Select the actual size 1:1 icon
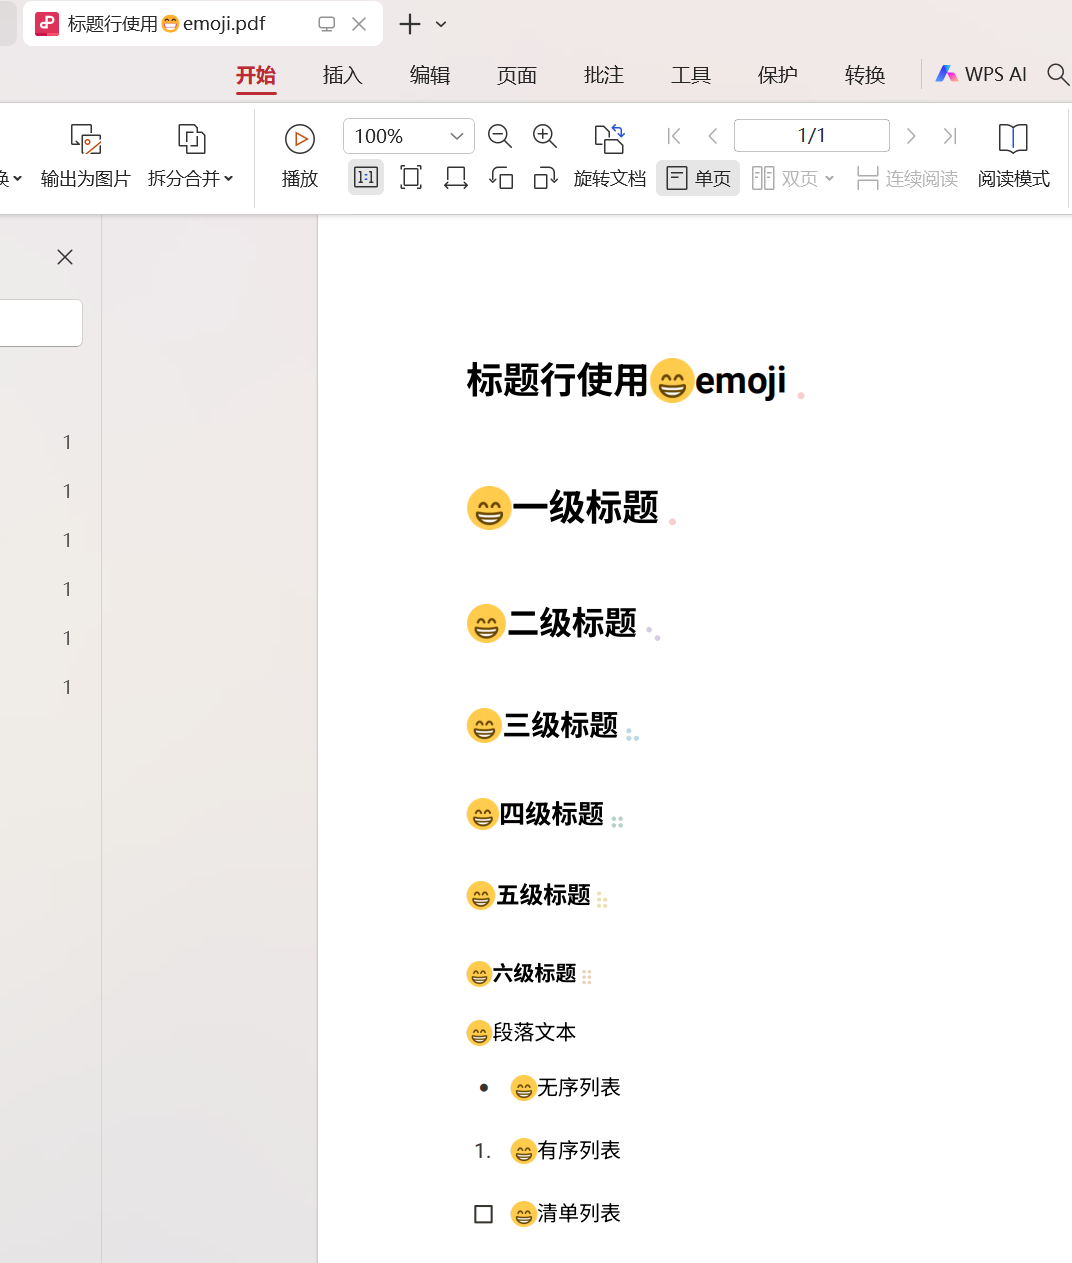1072x1263 pixels. coord(366,178)
